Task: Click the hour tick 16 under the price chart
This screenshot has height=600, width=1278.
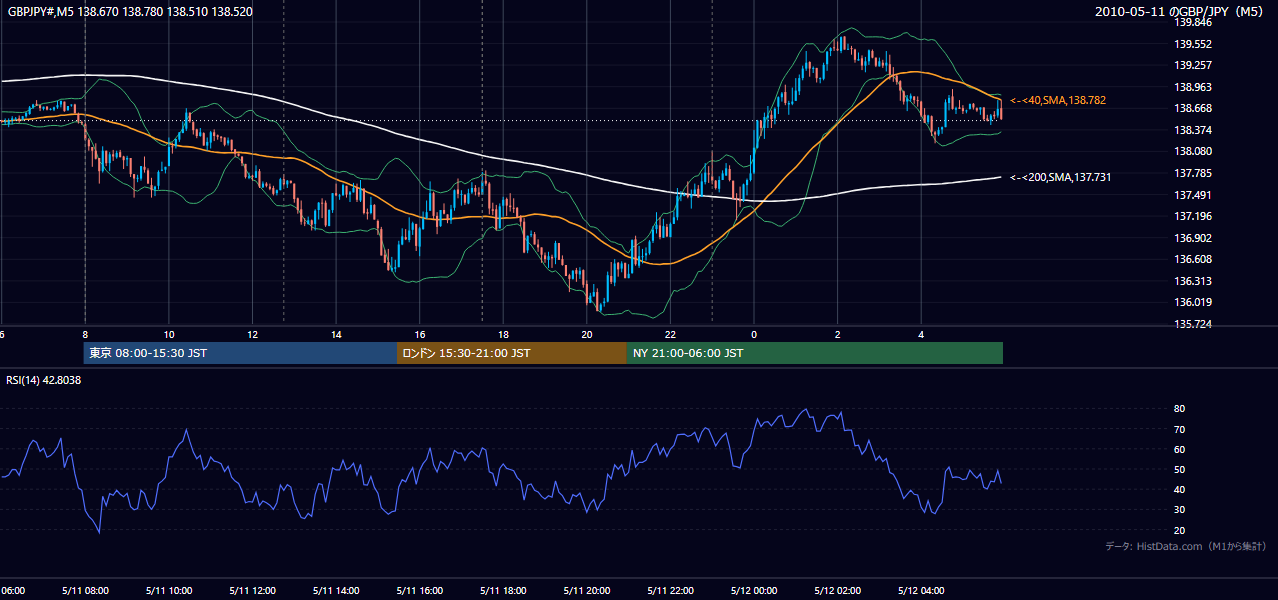Action: (x=420, y=334)
